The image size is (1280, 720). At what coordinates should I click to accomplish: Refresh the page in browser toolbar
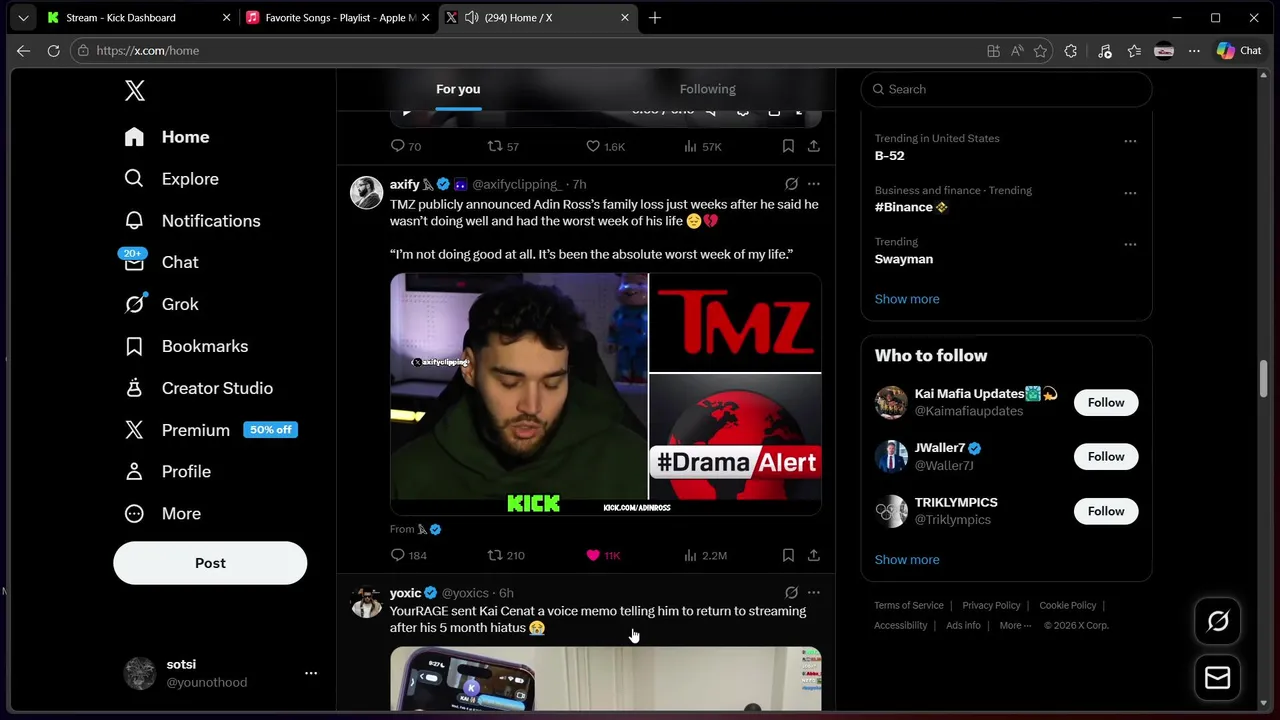click(x=54, y=51)
